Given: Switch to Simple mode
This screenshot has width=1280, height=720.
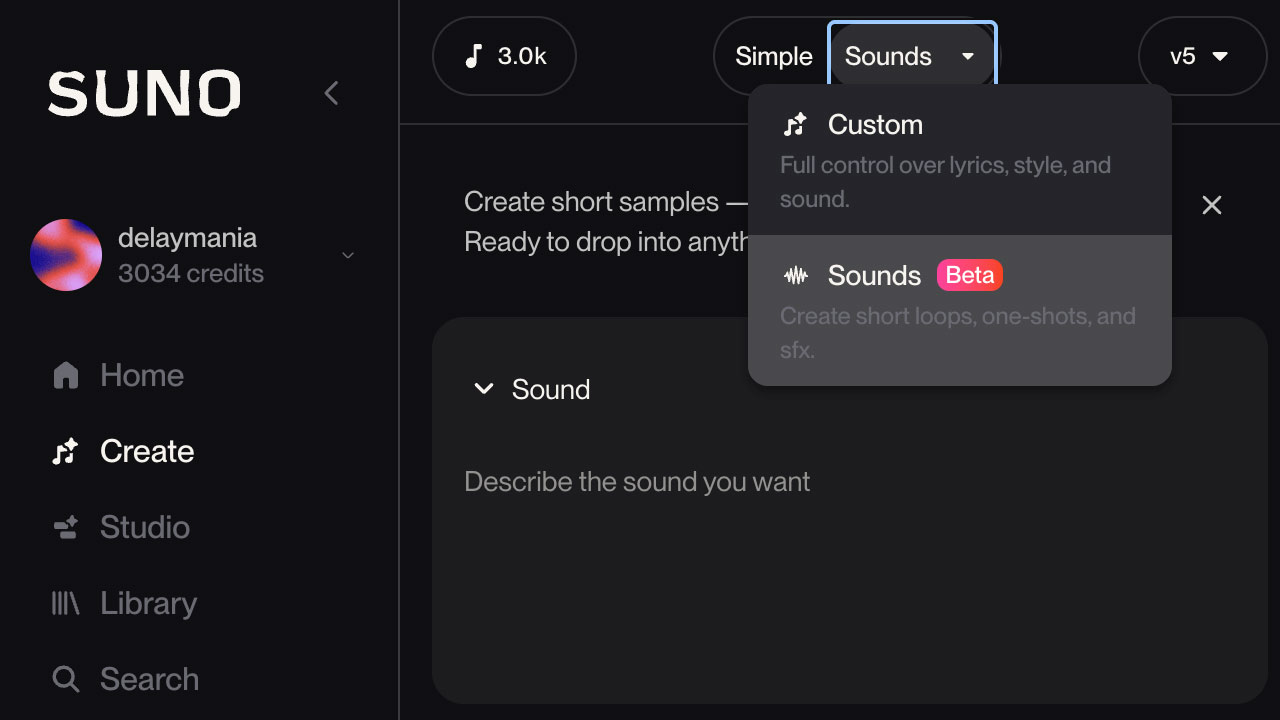Looking at the screenshot, I should pyautogui.click(x=775, y=56).
